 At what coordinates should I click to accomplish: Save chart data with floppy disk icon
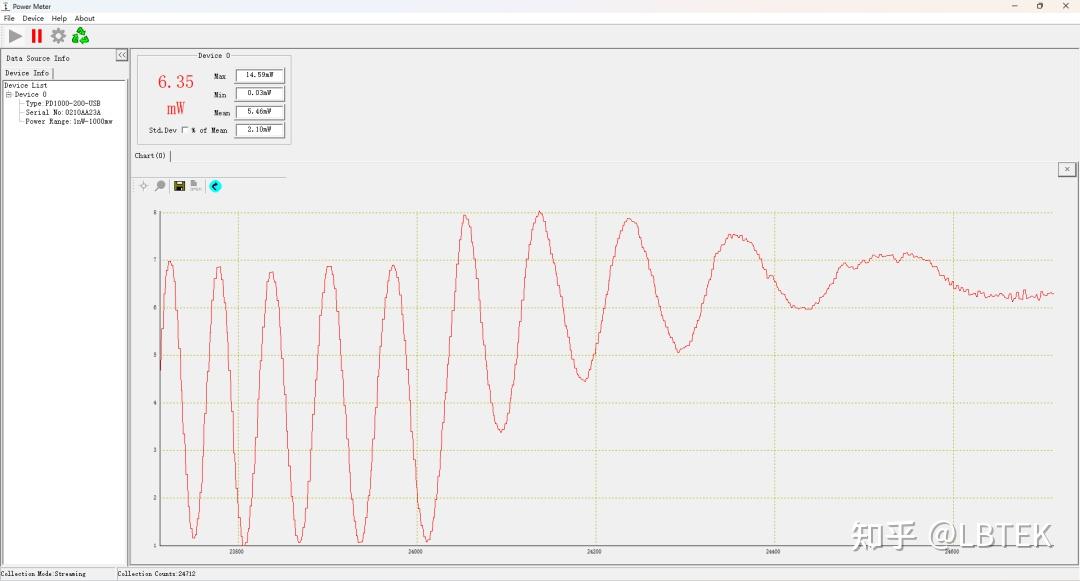click(x=179, y=186)
